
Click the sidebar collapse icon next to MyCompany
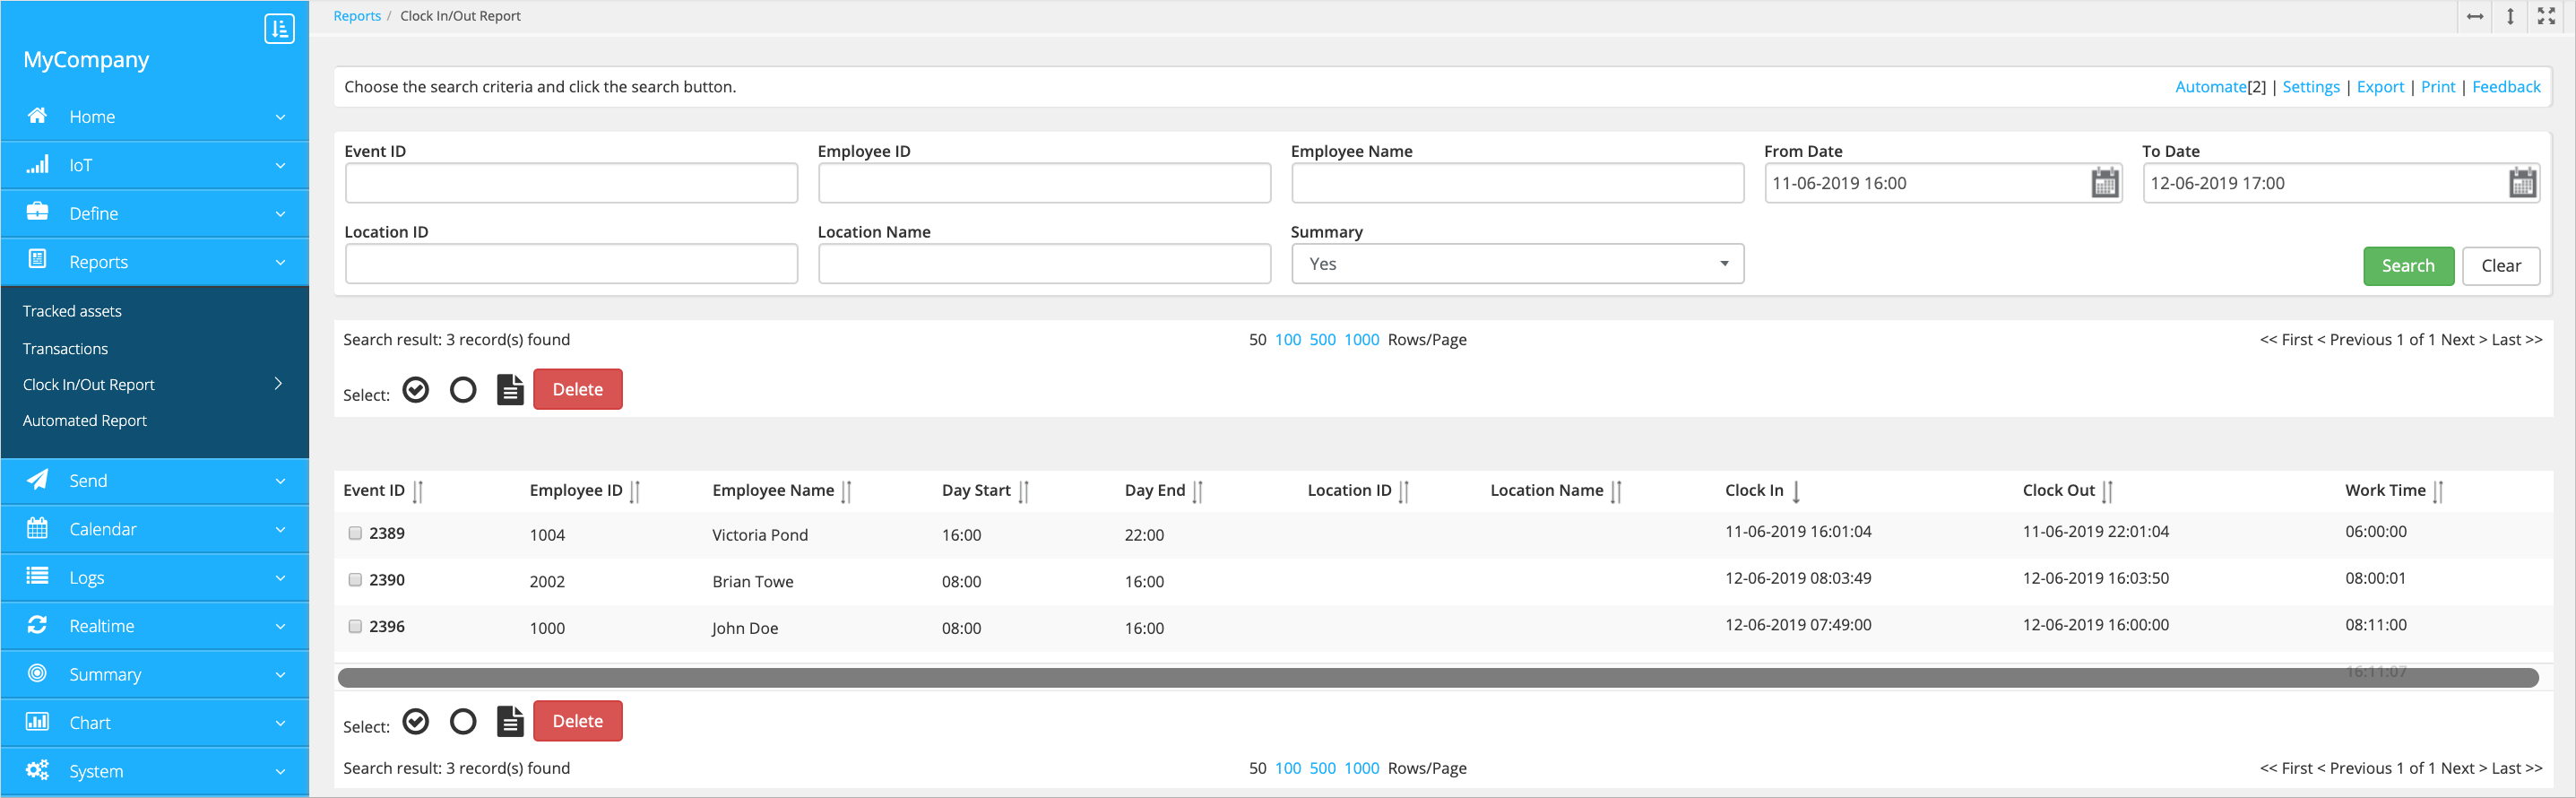point(279,29)
